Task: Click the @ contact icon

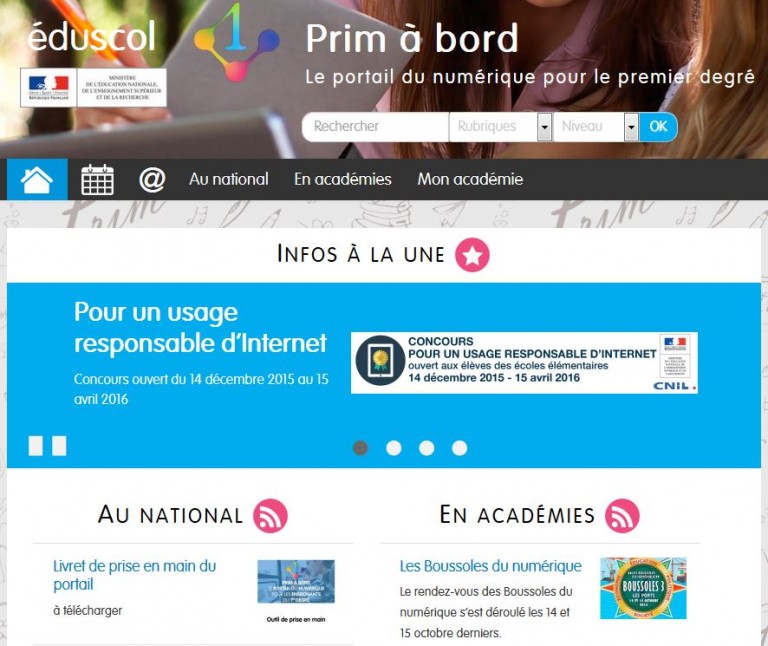Action: (x=152, y=180)
